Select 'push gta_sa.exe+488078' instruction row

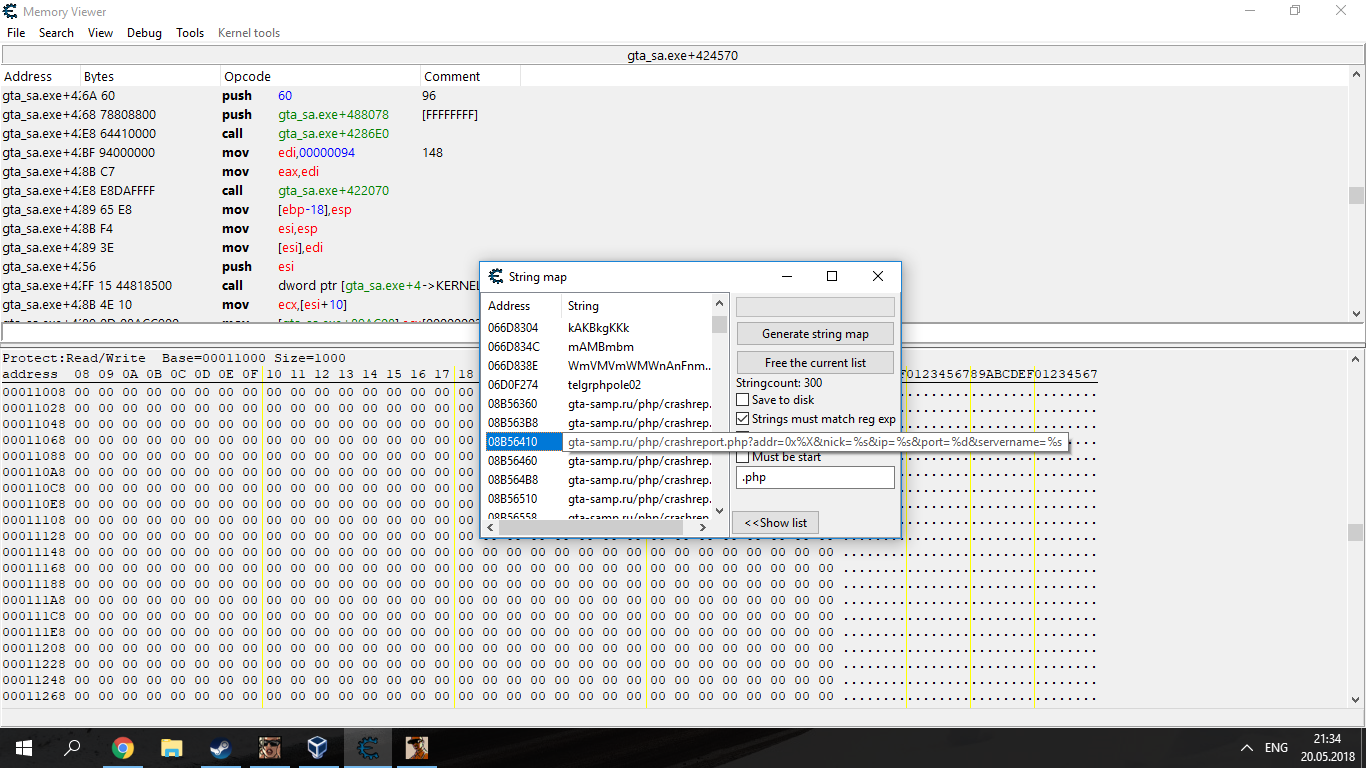[x=673, y=115]
